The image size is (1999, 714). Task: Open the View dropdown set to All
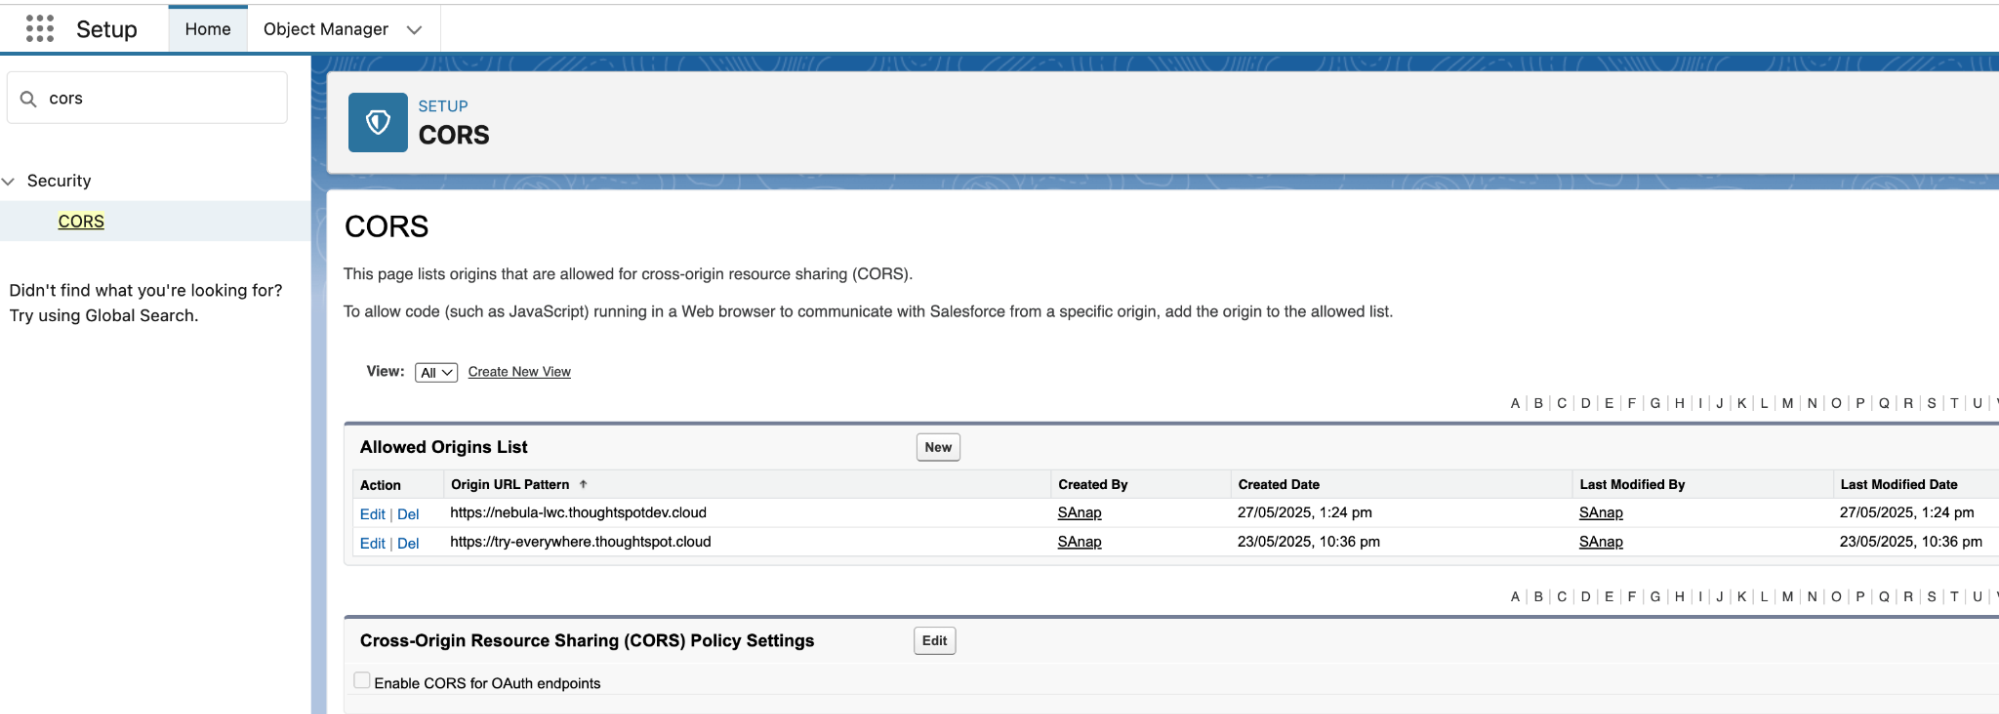(436, 372)
